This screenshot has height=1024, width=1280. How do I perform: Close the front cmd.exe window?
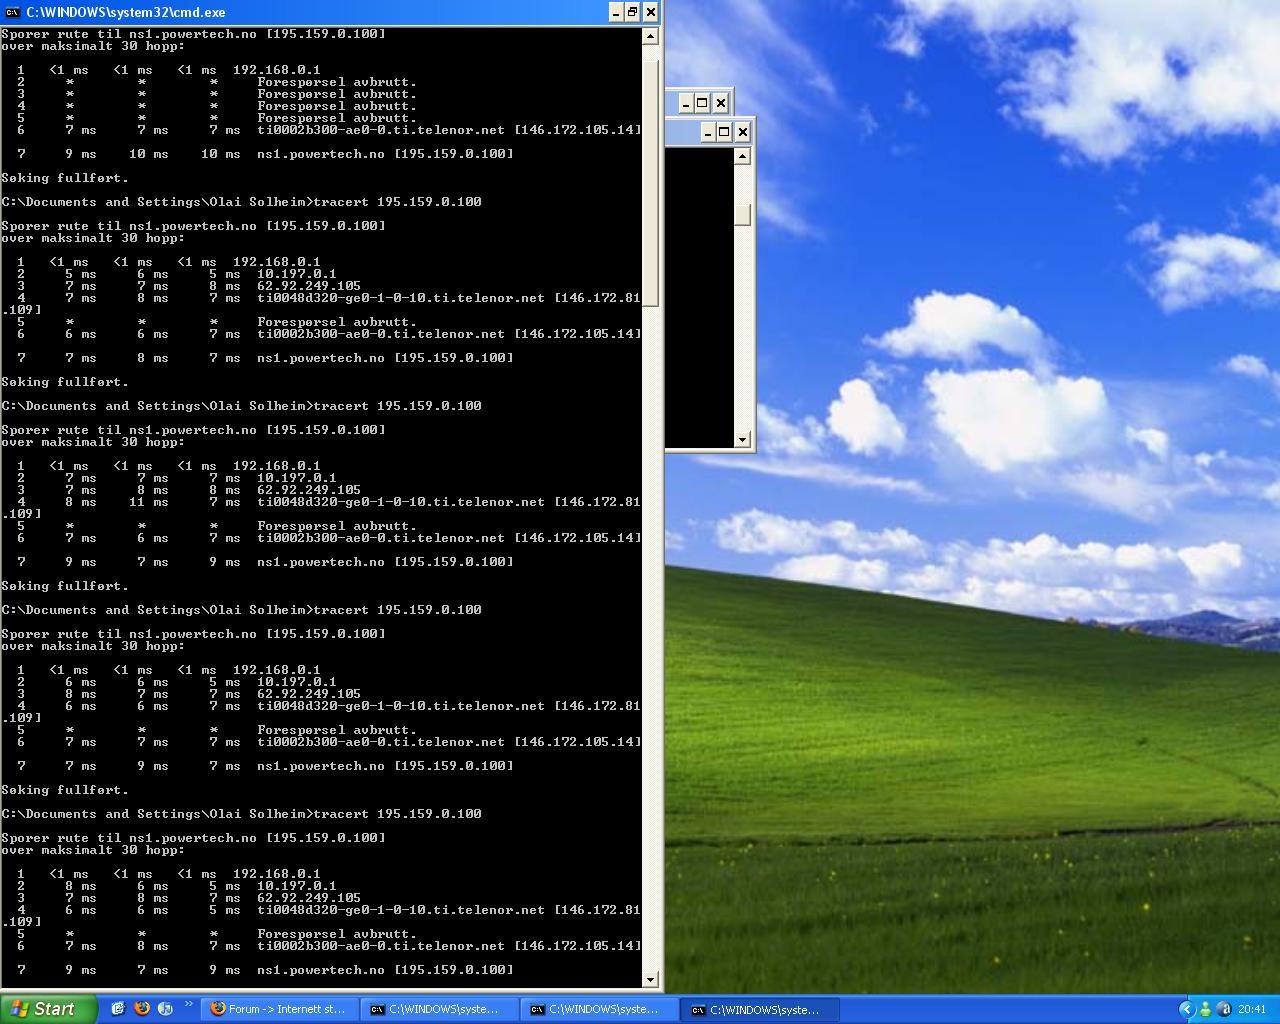click(x=651, y=12)
